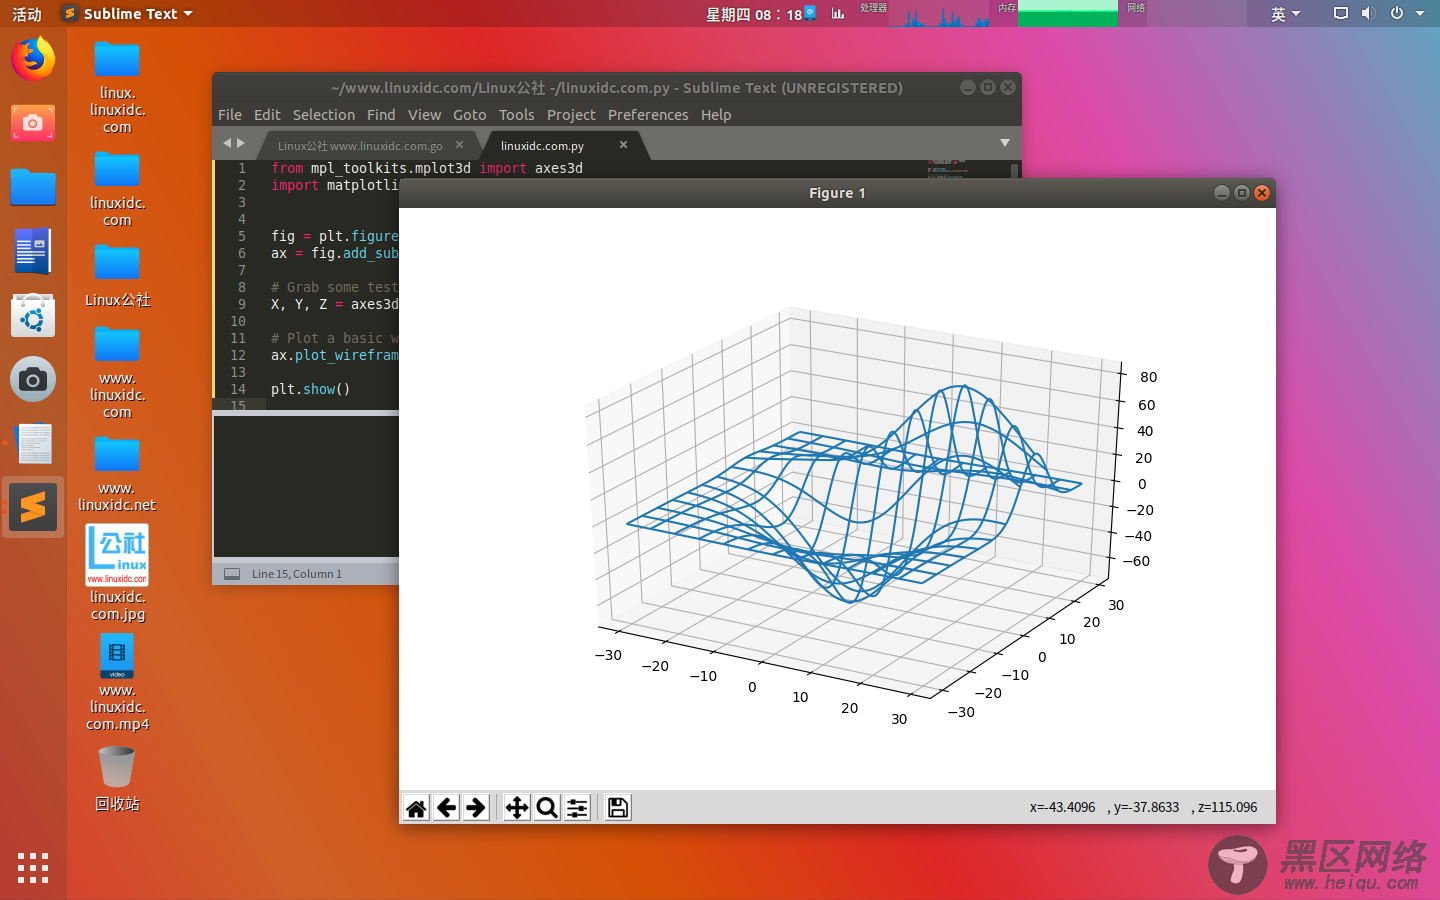Click the plt.show() code line
This screenshot has width=1440, height=900.
click(311, 389)
